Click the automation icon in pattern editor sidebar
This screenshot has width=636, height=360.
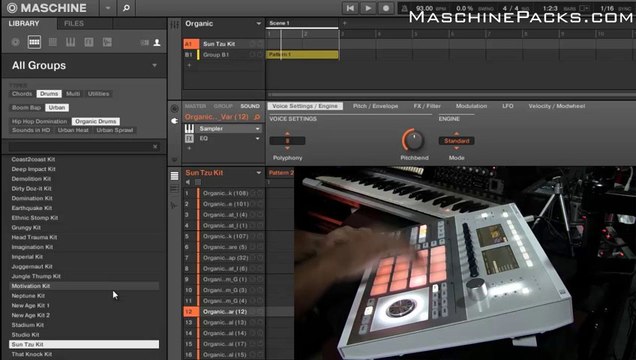click(174, 205)
